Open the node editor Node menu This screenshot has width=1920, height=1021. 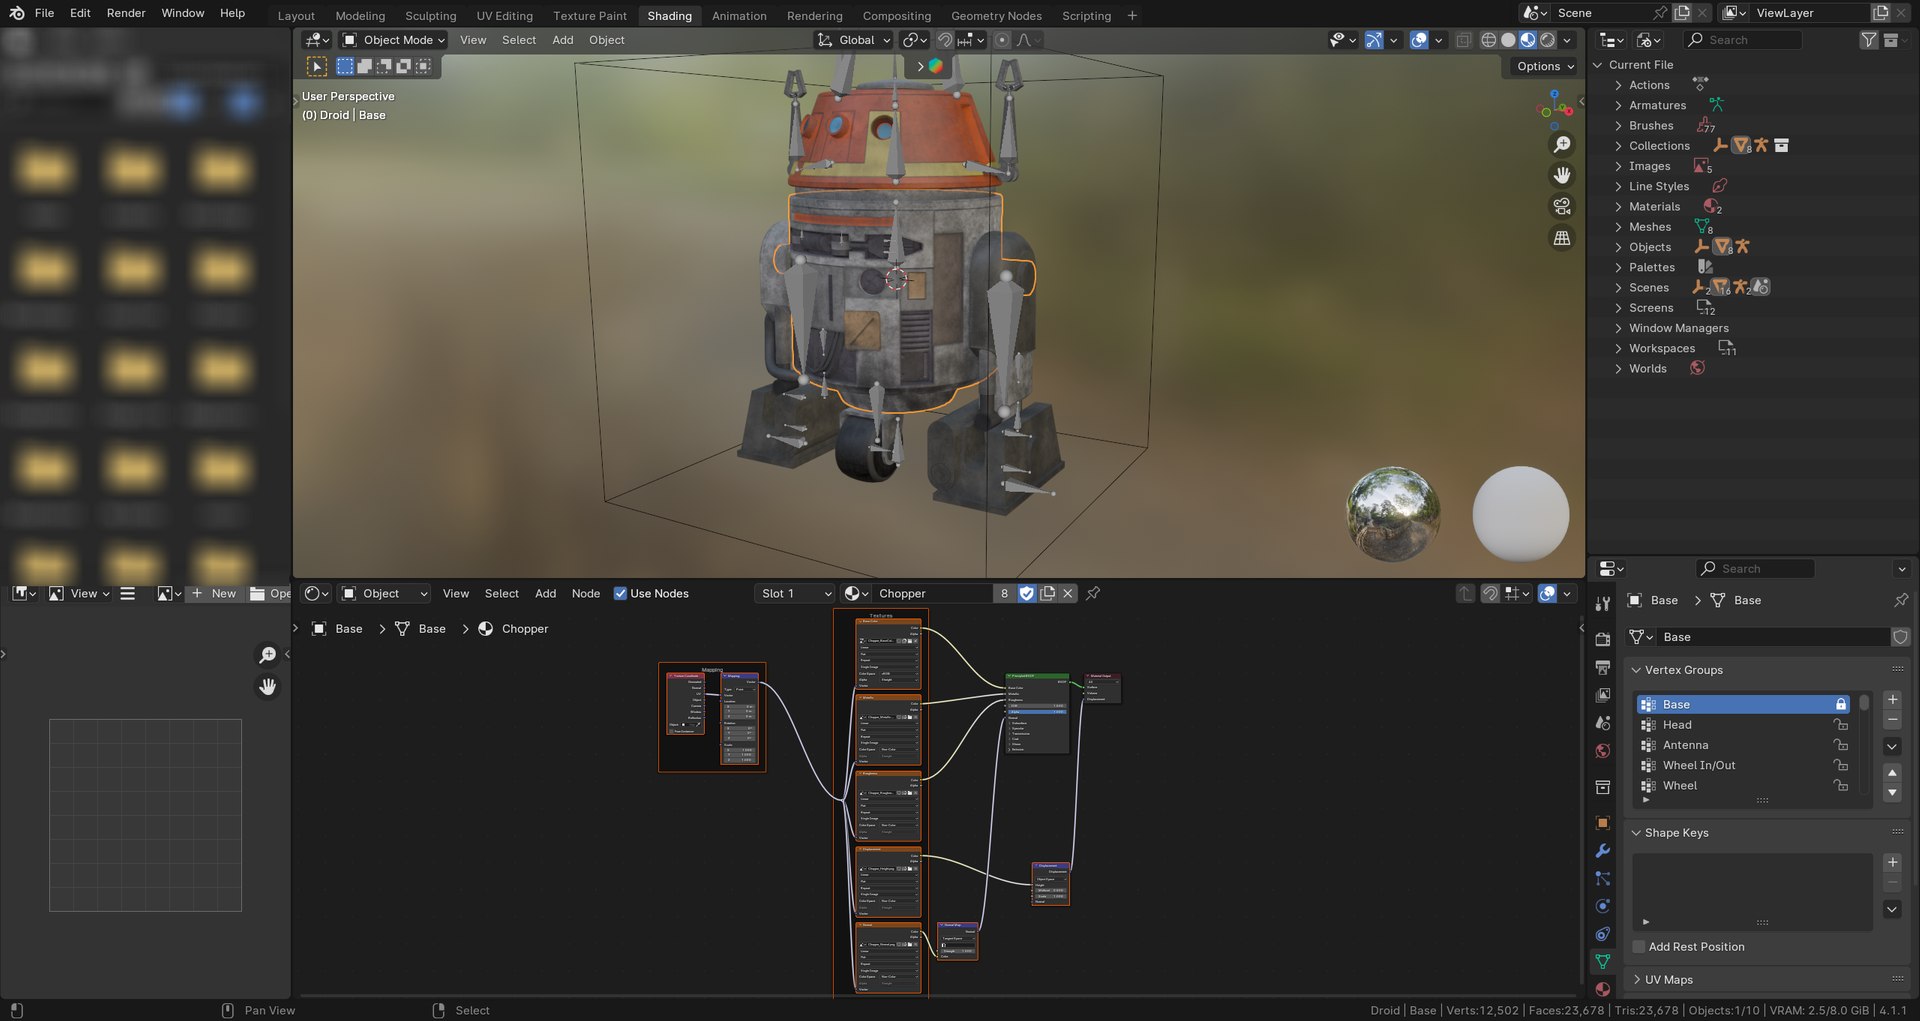pyautogui.click(x=586, y=594)
